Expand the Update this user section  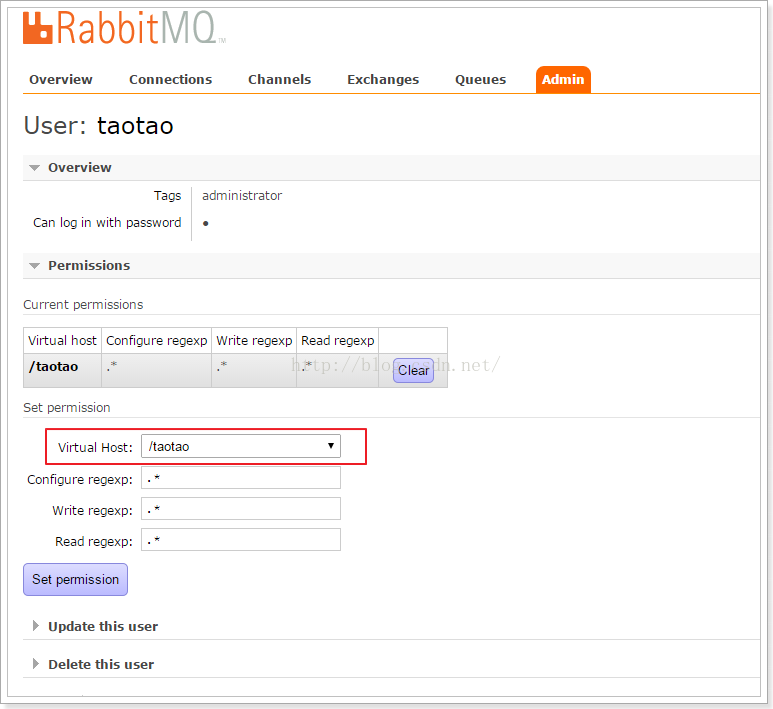(x=103, y=626)
